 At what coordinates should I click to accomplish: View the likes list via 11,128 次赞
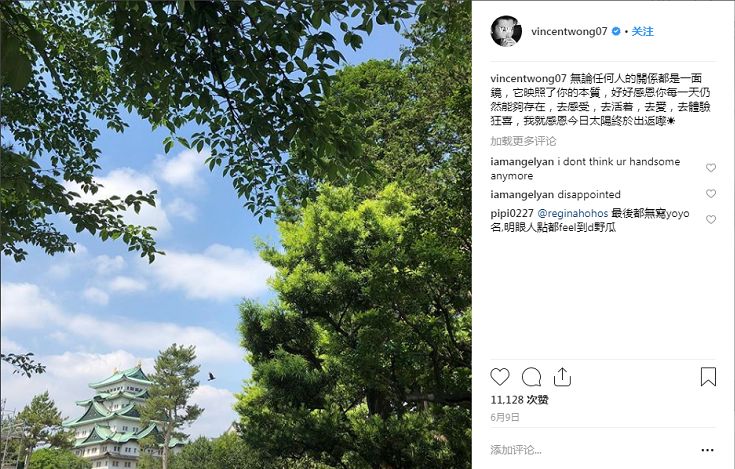coord(519,400)
